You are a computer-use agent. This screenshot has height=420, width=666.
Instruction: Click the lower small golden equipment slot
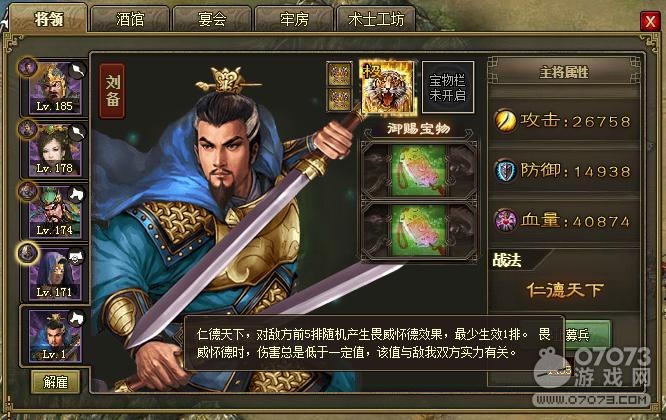[x=339, y=100]
